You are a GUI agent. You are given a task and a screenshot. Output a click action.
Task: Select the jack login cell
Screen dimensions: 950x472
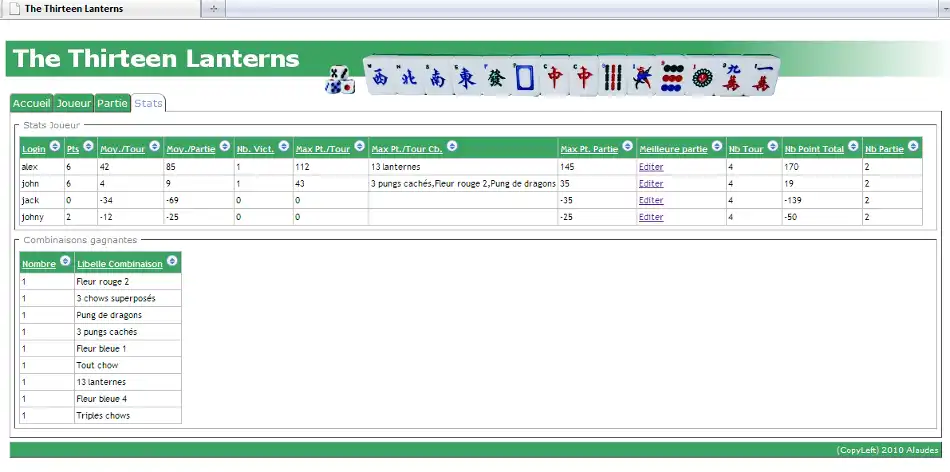click(42, 200)
